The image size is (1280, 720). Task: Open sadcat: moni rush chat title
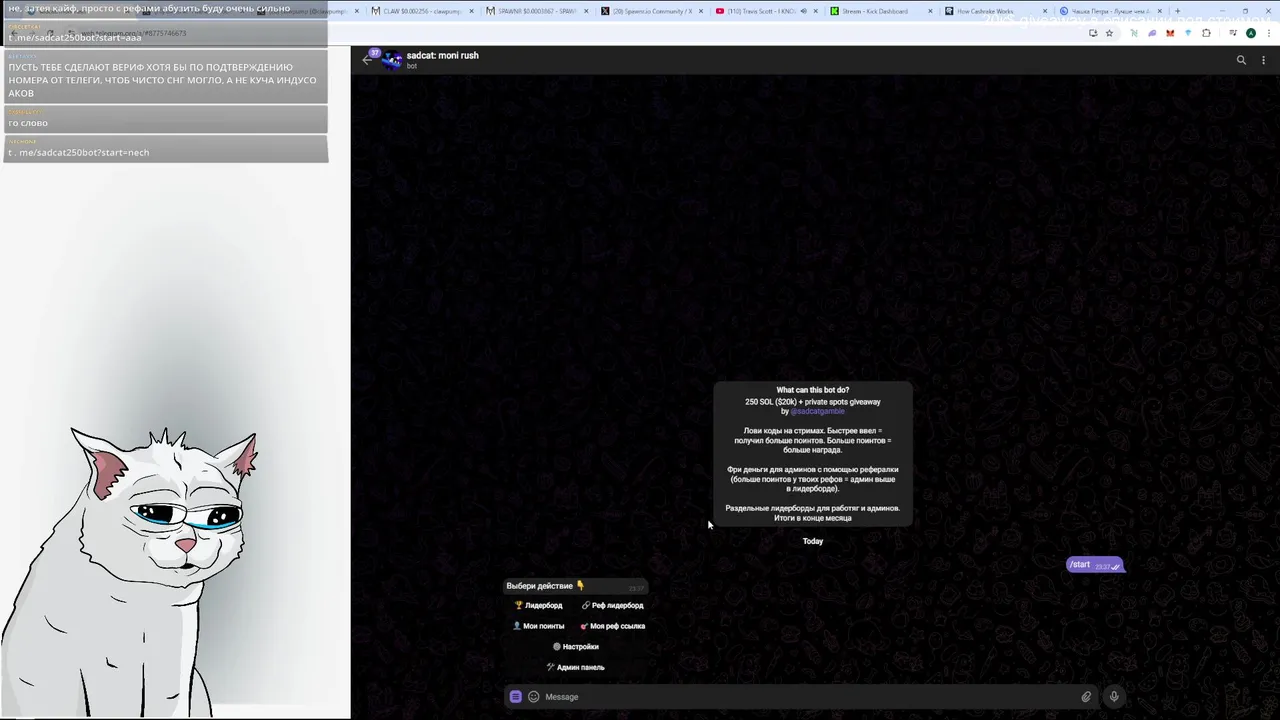coord(442,55)
